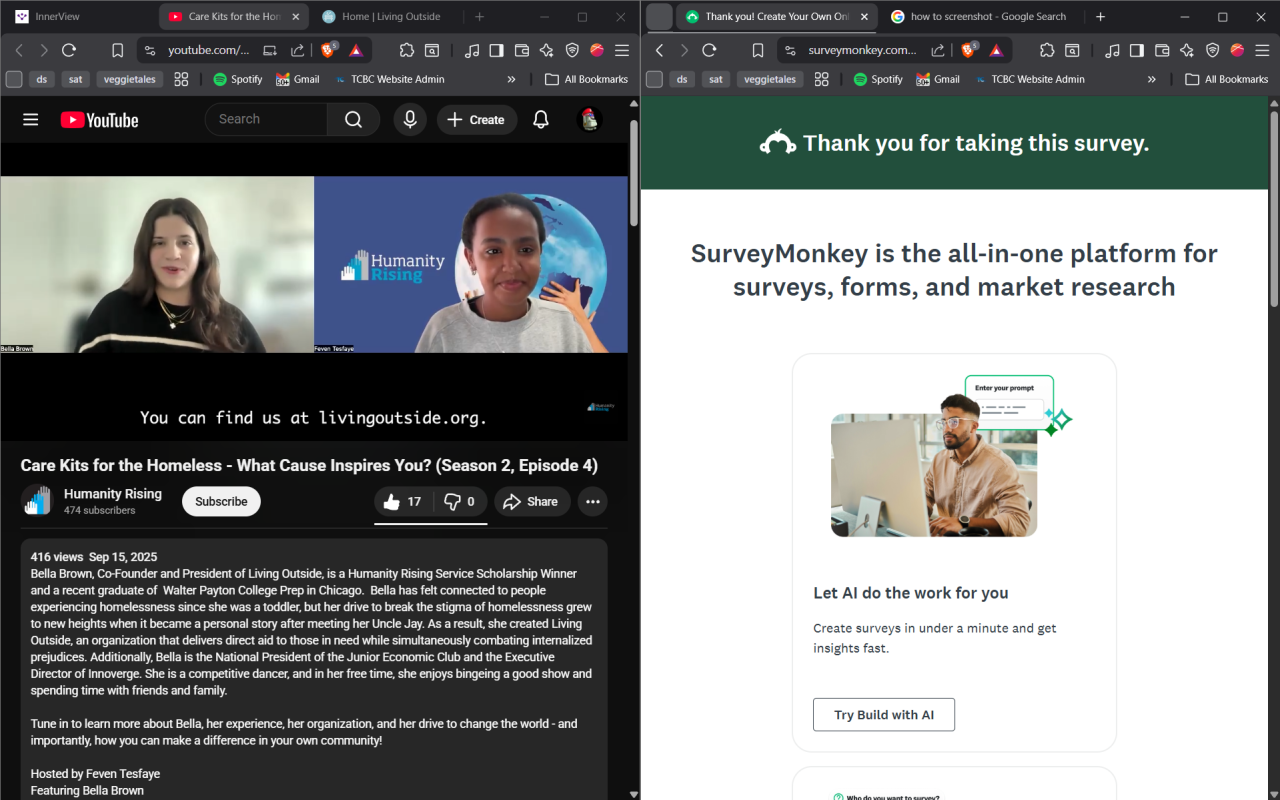Open the Spotify bookmark in YouTube window
Image resolution: width=1280 pixels, height=800 pixels.
(x=237, y=79)
